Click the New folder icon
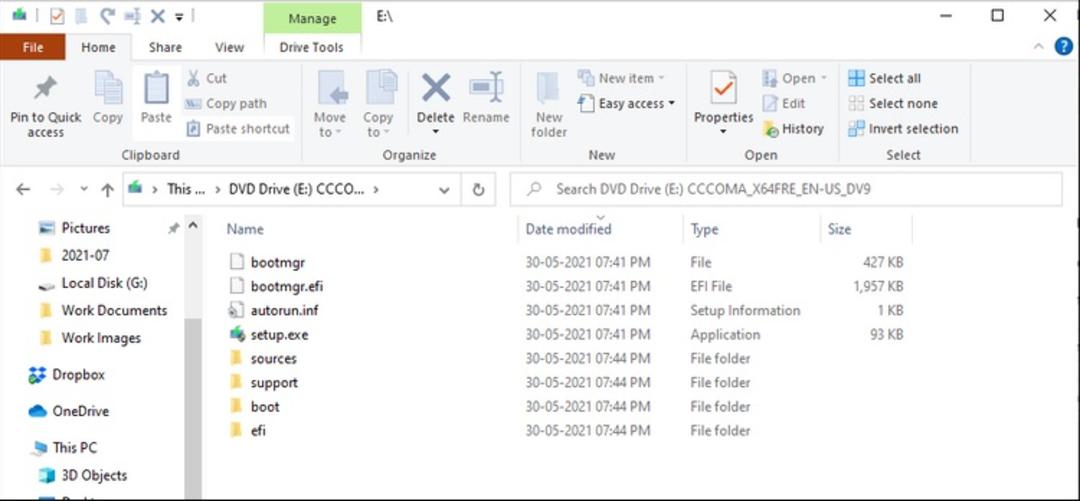The width and height of the screenshot is (1080, 501). (x=548, y=88)
